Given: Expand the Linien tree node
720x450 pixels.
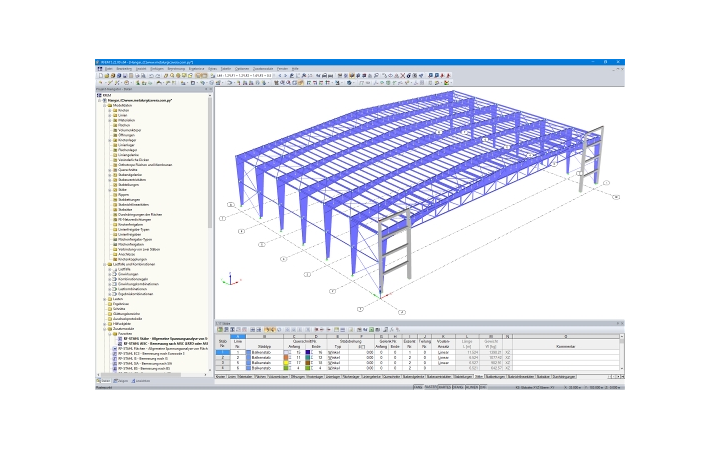Looking at the screenshot, I should pyautogui.click(x=110, y=115).
